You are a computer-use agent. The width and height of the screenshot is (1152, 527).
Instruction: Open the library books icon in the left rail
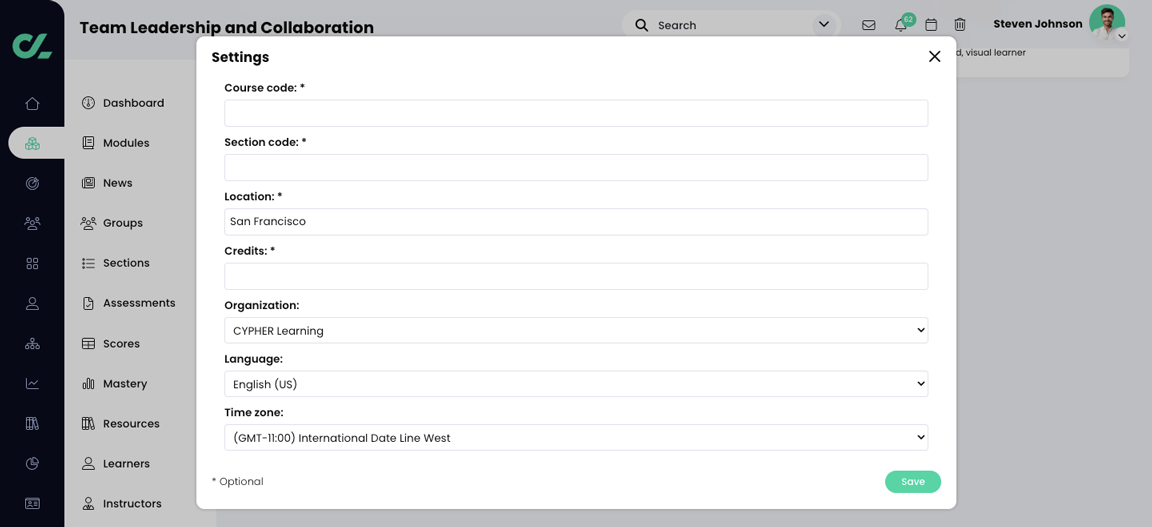(32, 423)
